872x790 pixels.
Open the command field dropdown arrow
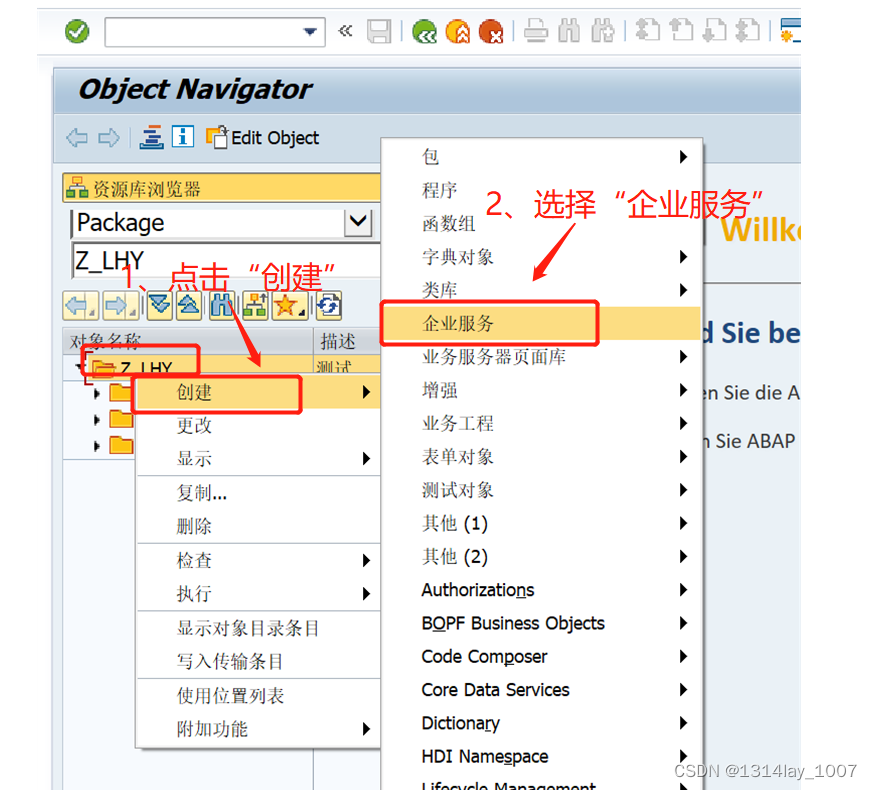[310, 32]
